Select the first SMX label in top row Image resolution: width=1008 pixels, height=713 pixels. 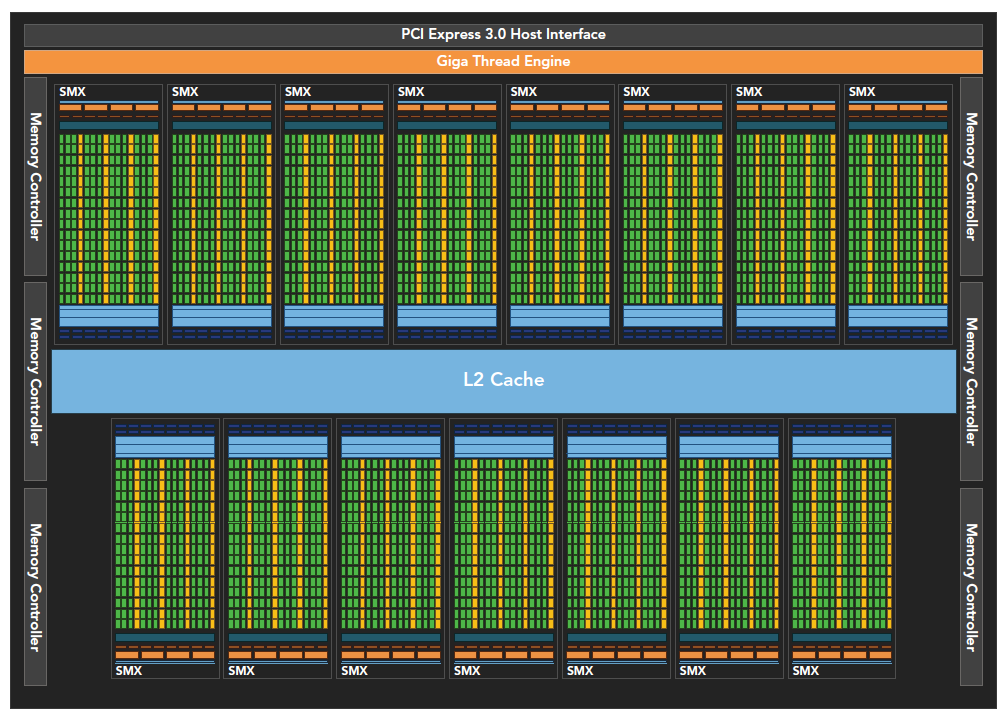tap(72, 92)
